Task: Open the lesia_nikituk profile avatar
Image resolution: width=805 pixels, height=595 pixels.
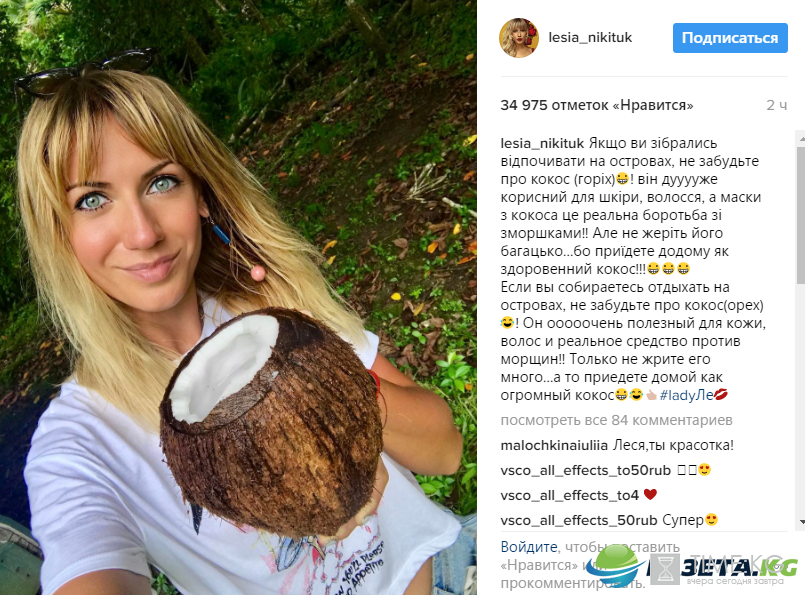Action: tap(519, 37)
